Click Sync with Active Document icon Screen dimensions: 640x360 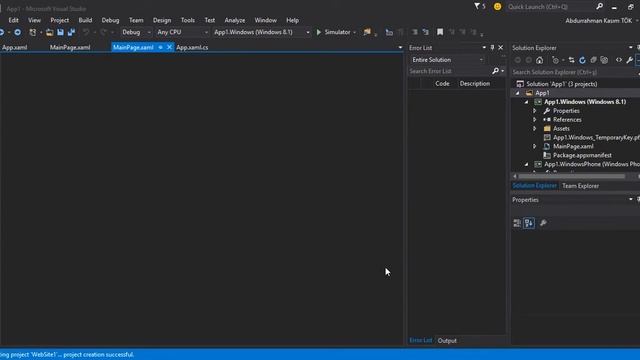[x=571, y=60]
